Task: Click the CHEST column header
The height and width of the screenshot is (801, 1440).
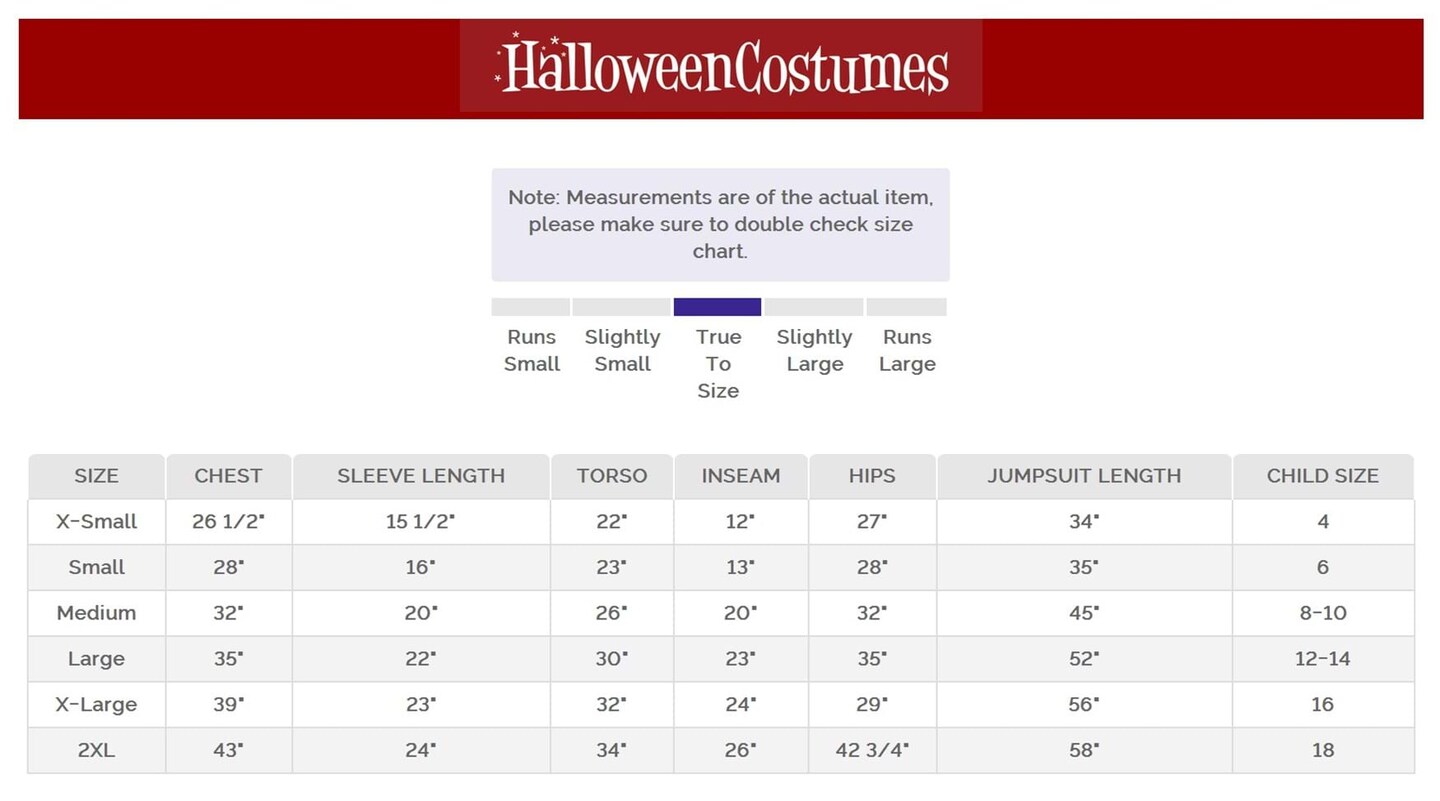Action: click(x=228, y=476)
